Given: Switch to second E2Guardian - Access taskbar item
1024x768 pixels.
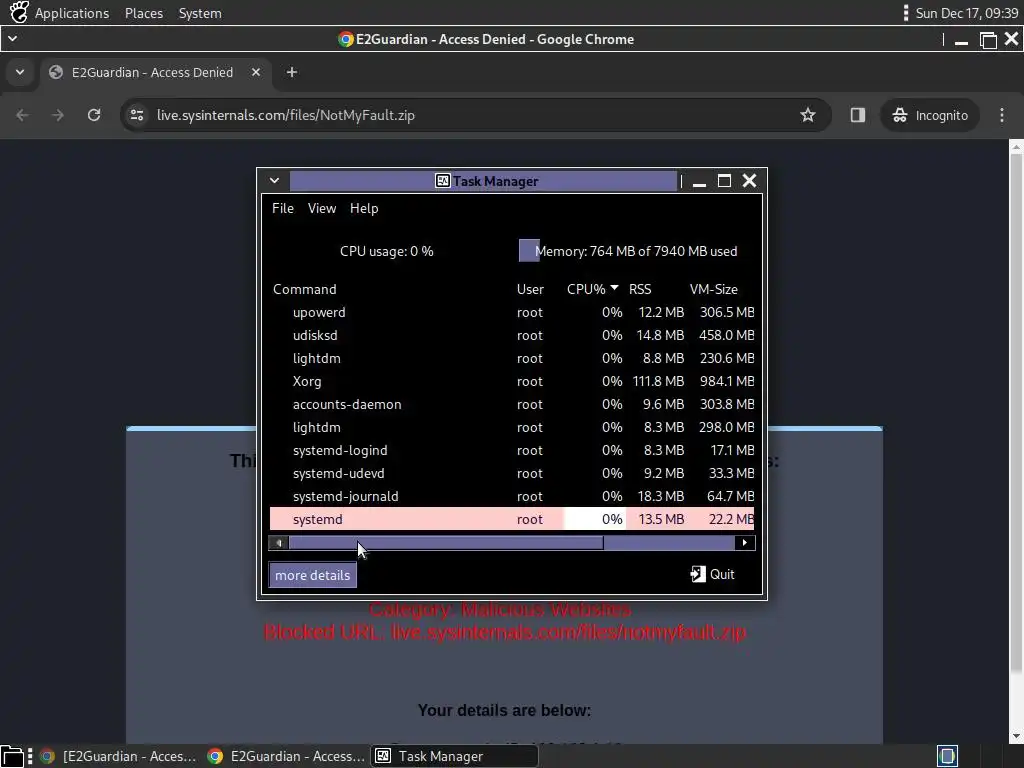Looking at the screenshot, I should tap(286, 756).
